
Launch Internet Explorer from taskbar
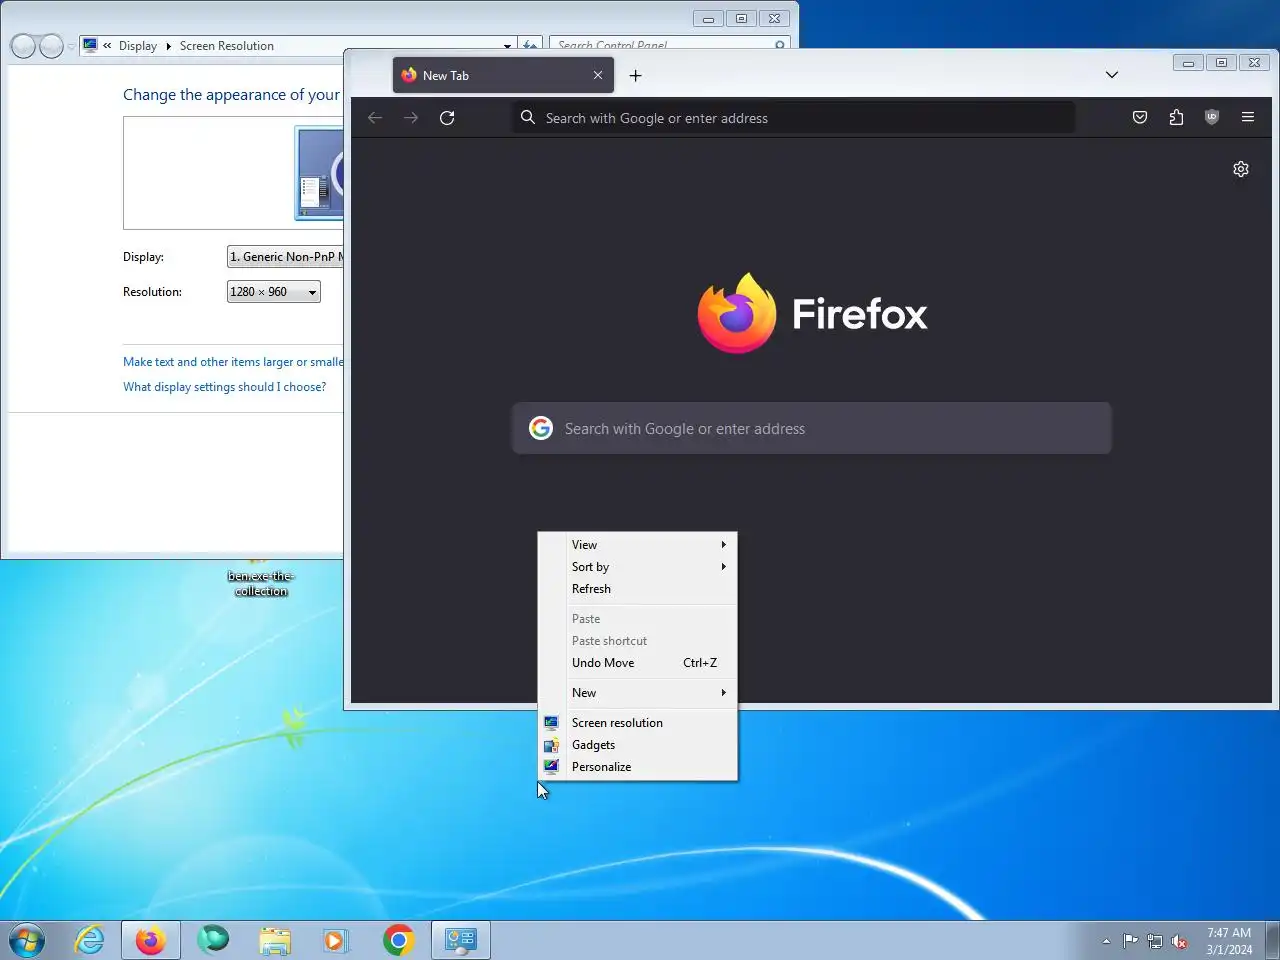pos(90,940)
